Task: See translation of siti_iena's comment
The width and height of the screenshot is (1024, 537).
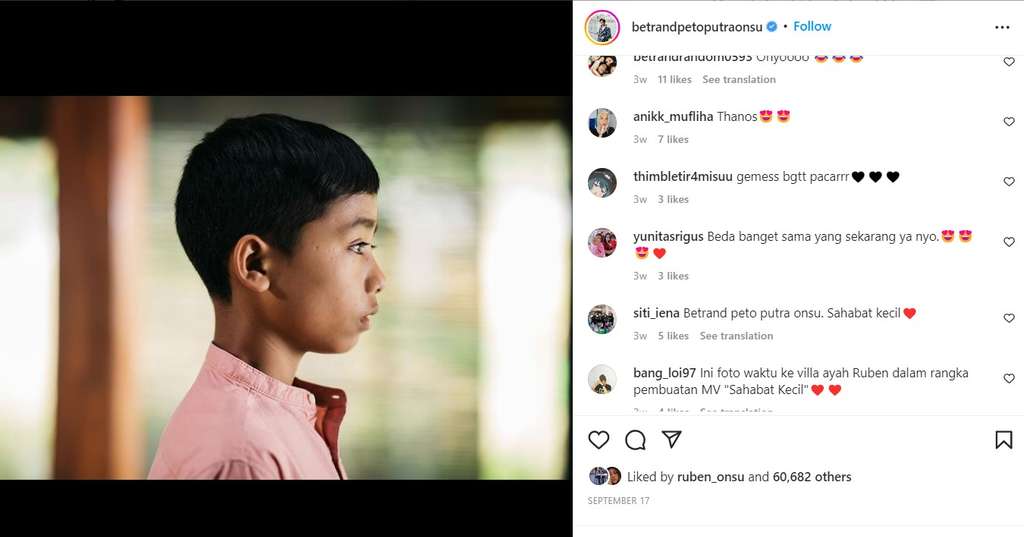Action: point(736,336)
